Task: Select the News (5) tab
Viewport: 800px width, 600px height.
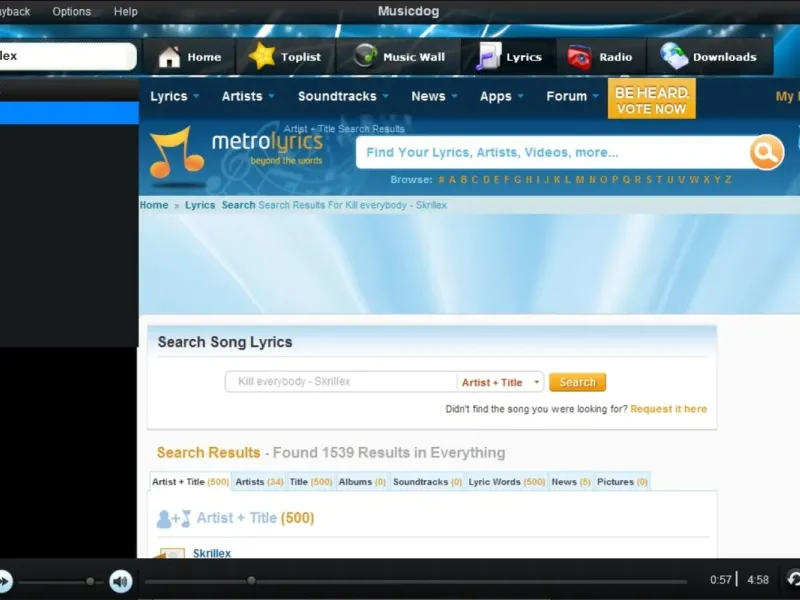Action: [571, 482]
